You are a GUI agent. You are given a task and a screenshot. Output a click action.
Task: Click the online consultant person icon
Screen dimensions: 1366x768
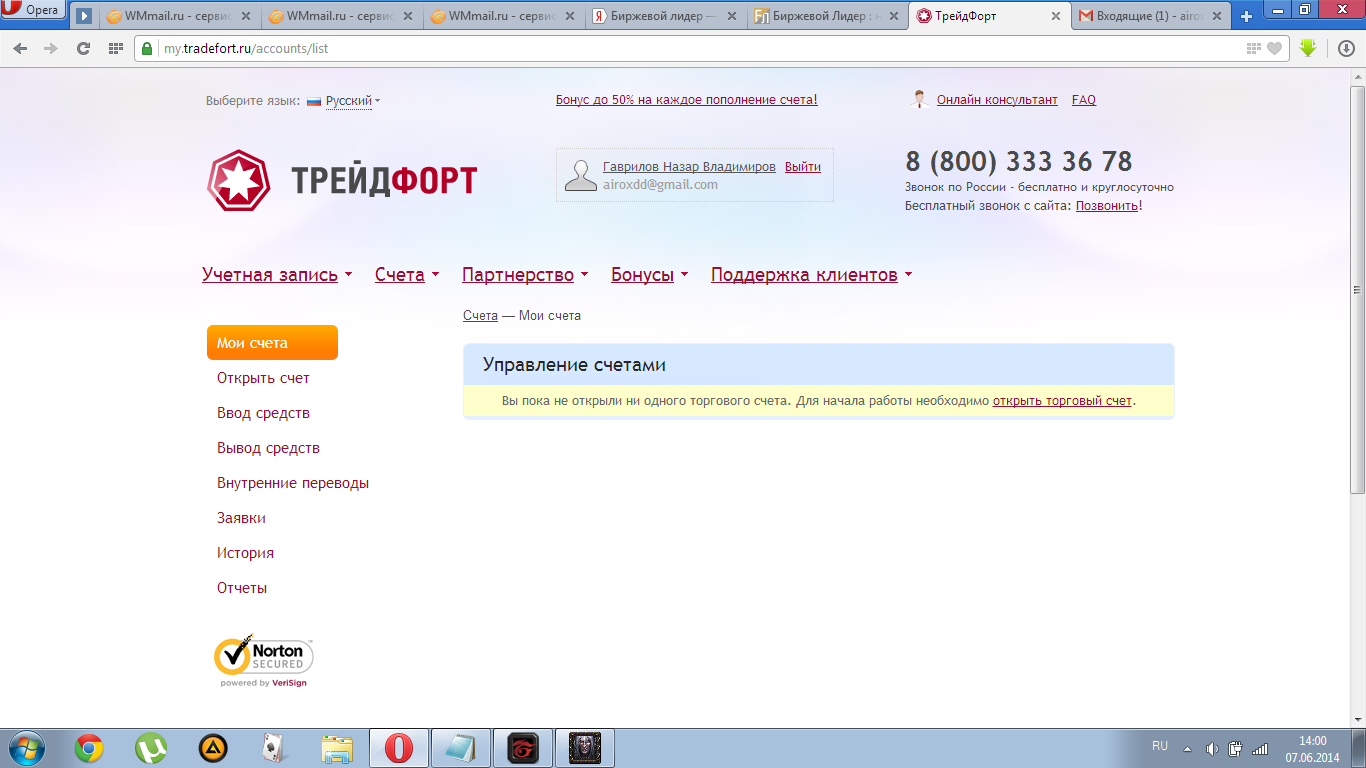tap(920, 99)
